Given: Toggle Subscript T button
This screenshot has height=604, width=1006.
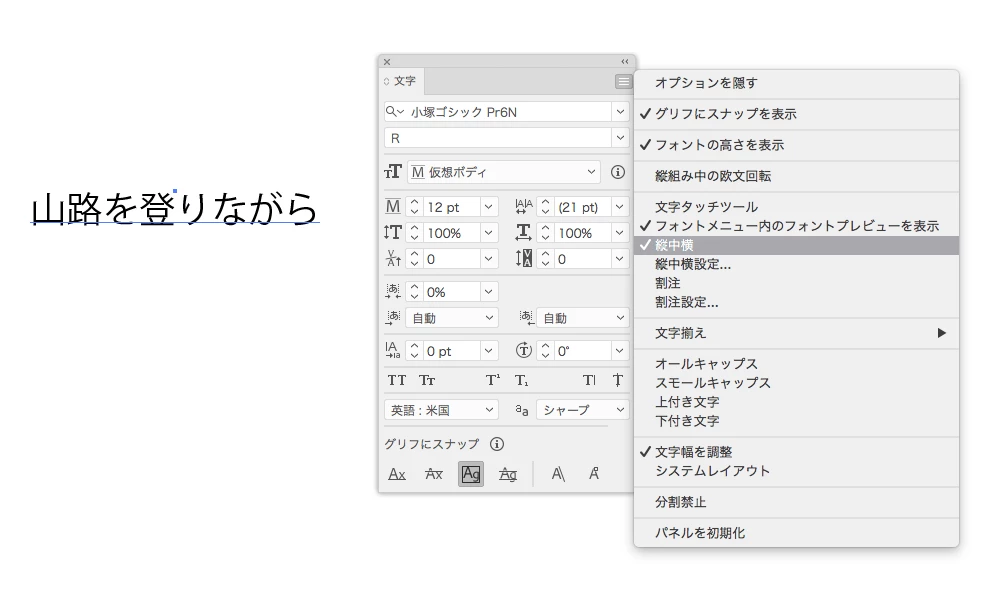Looking at the screenshot, I should (x=522, y=381).
